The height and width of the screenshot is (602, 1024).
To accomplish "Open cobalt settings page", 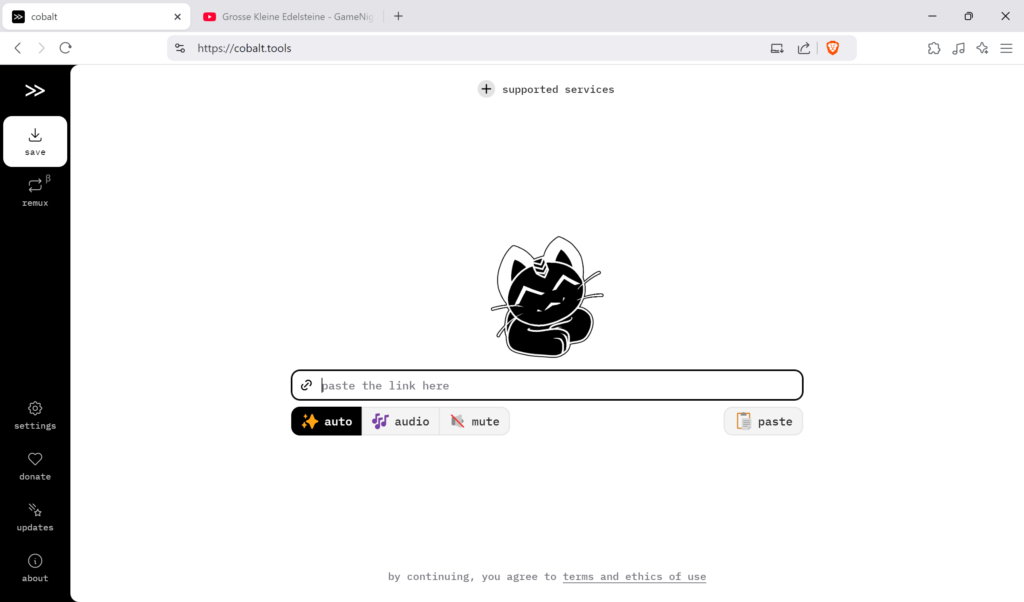I will (35, 415).
